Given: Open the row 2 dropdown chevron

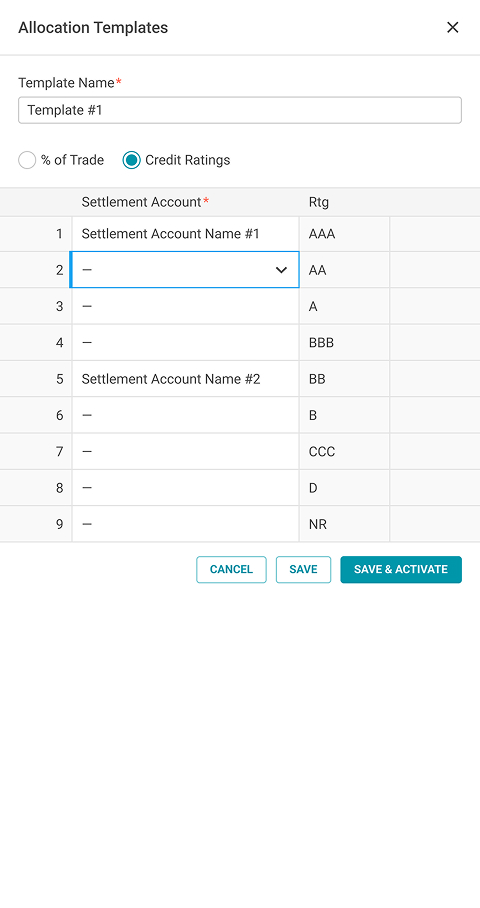Looking at the screenshot, I should pyautogui.click(x=281, y=270).
